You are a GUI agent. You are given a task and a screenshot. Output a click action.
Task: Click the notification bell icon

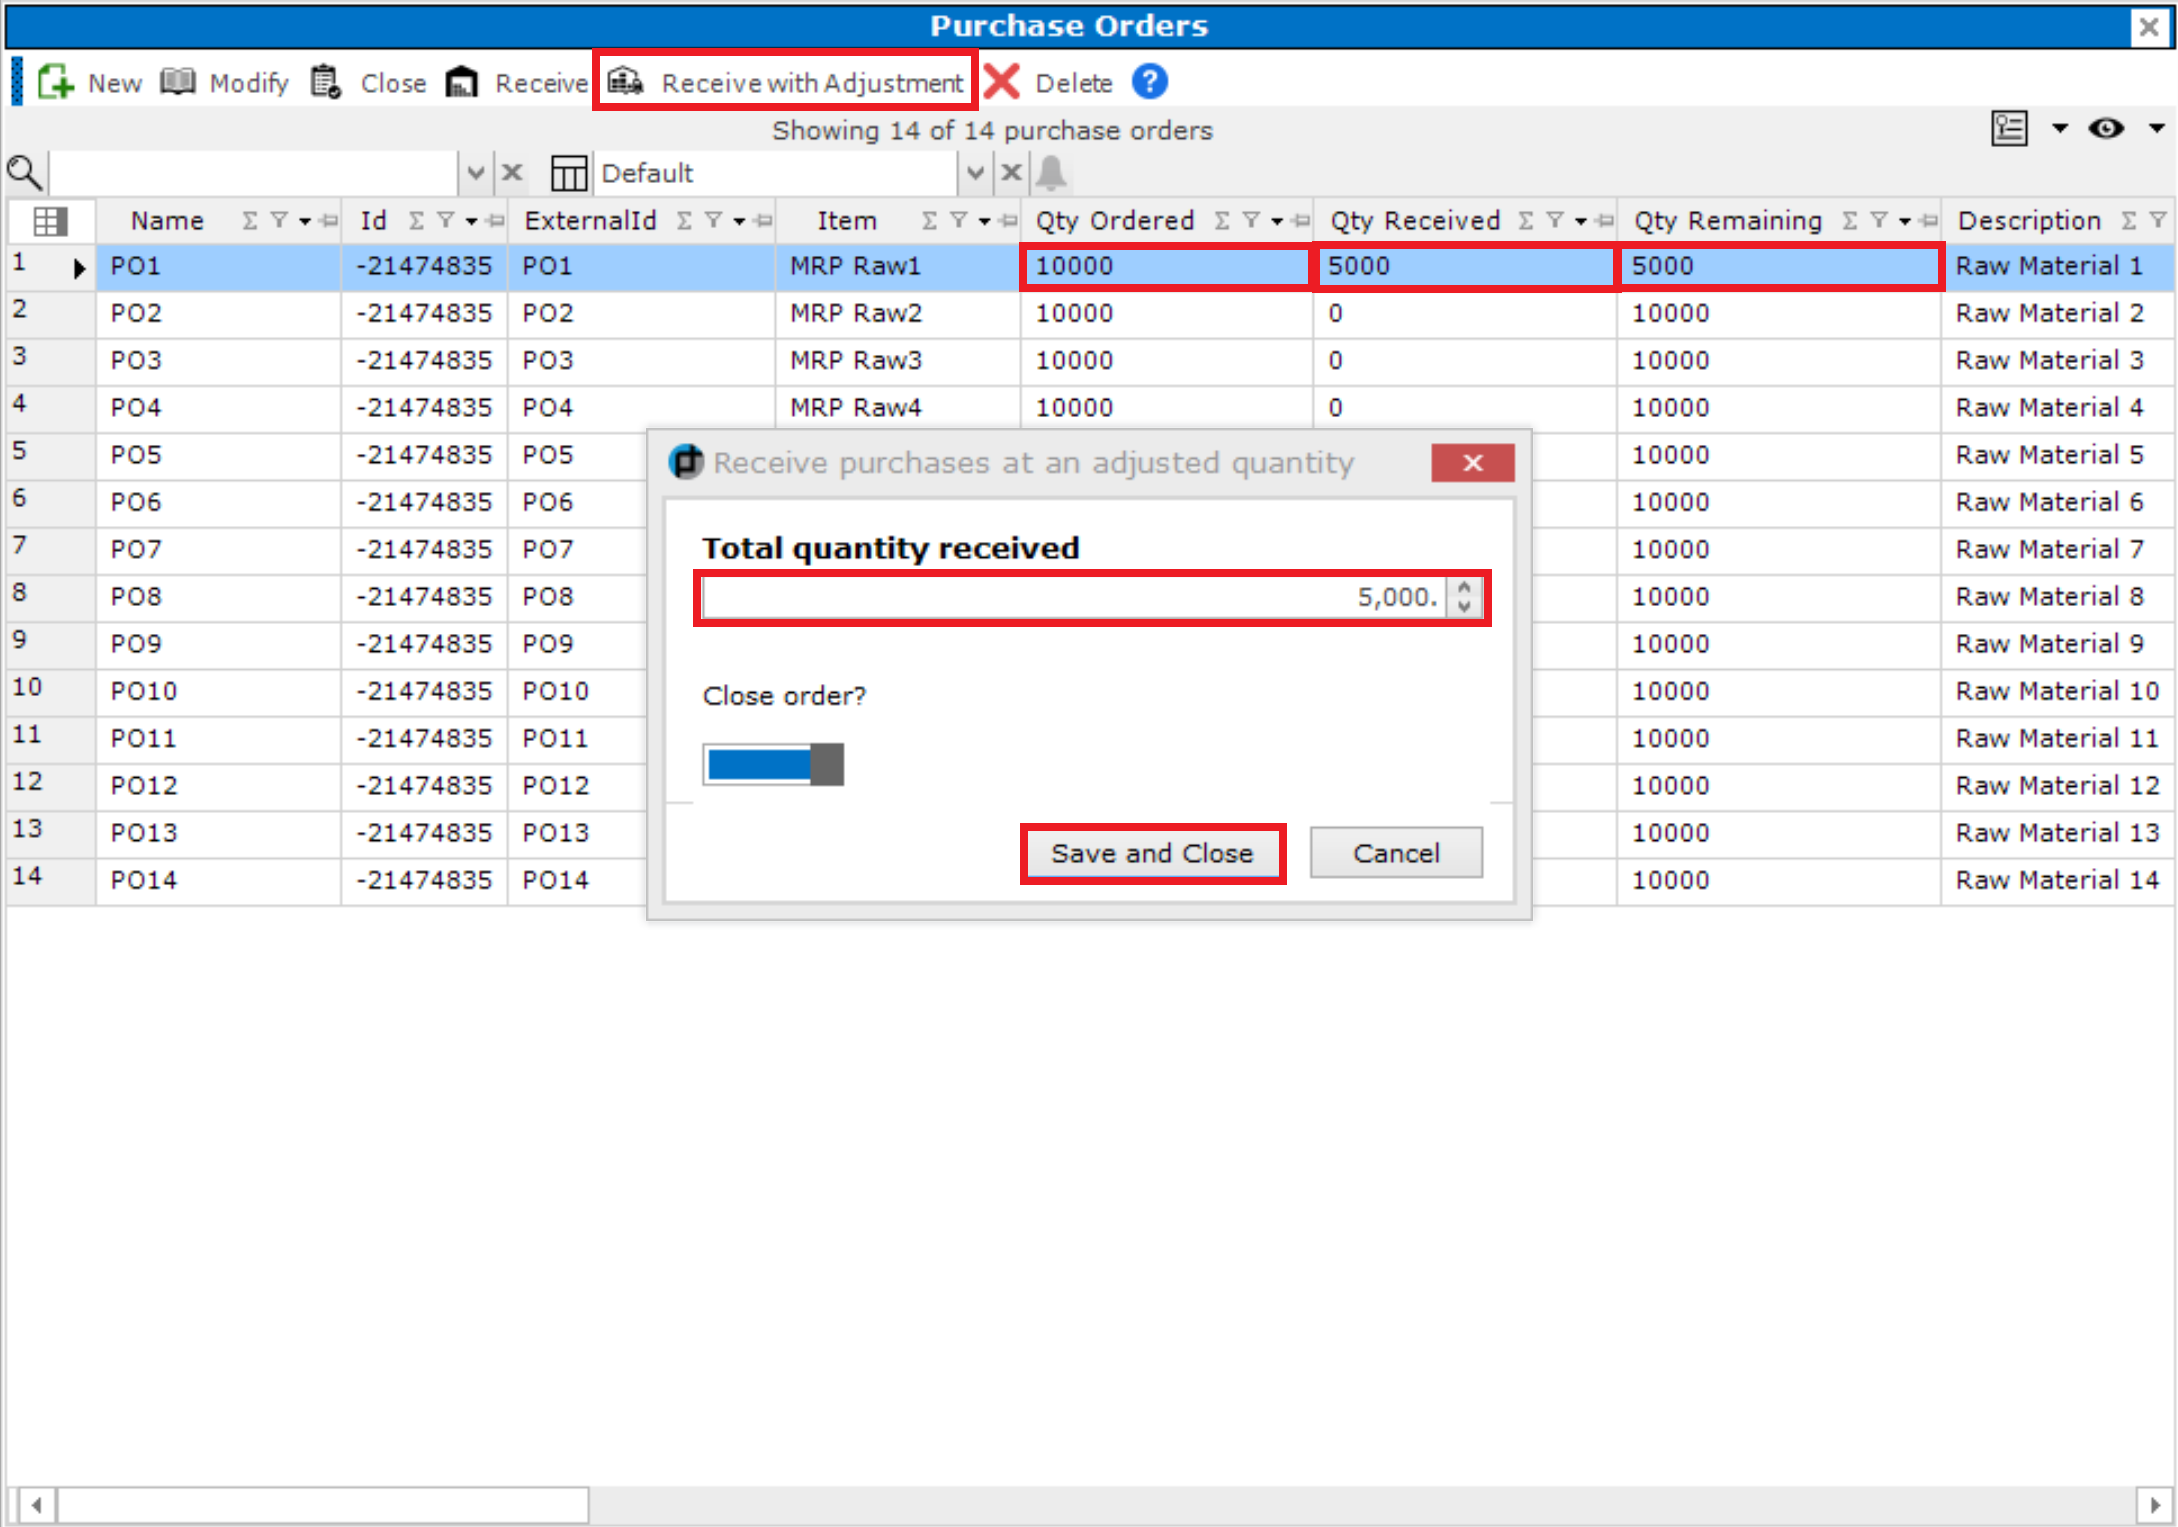1051,173
